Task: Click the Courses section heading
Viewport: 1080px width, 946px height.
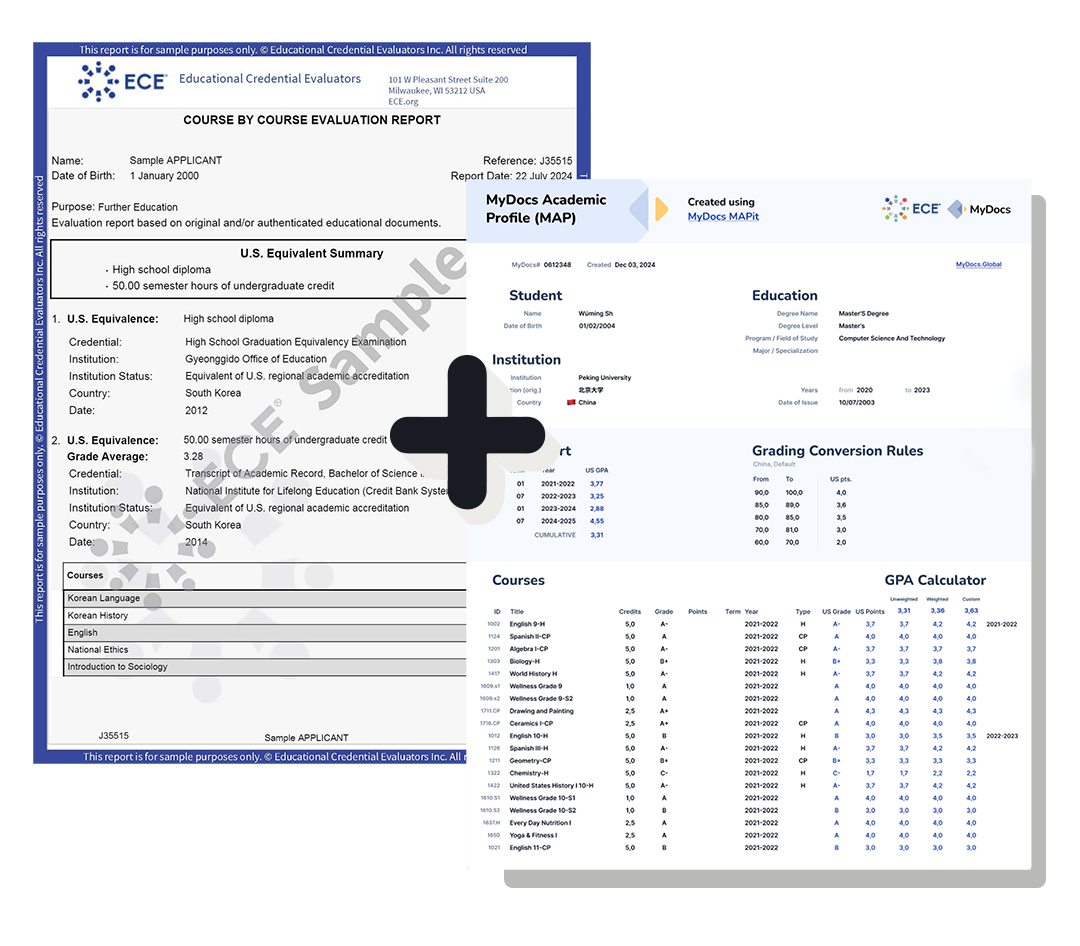Action: 520,580
